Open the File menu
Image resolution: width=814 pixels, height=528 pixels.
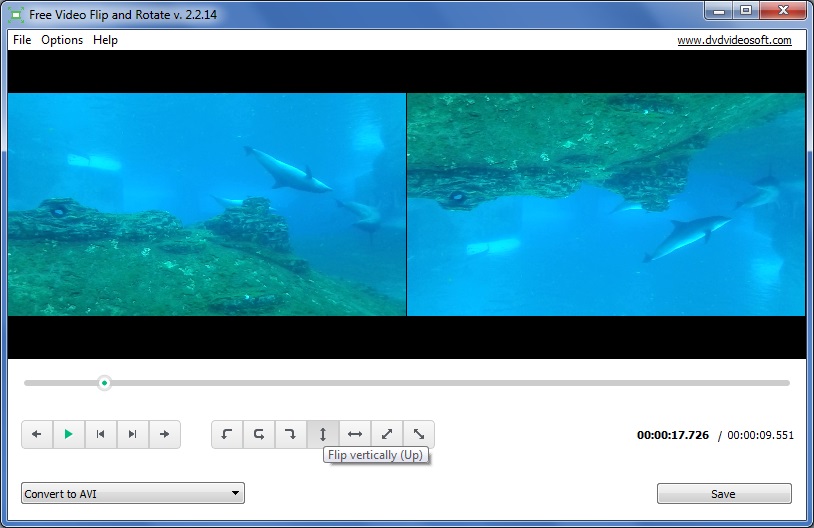click(22, 40)
